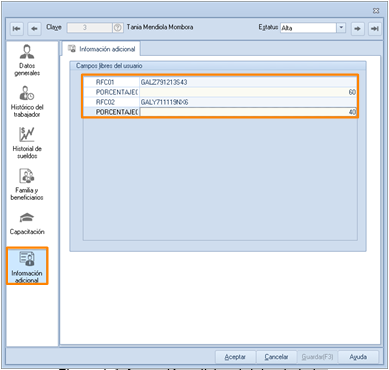Screen dimensions: 389x370
Task: Go to first record arrow
Action: tap(16, 29)
